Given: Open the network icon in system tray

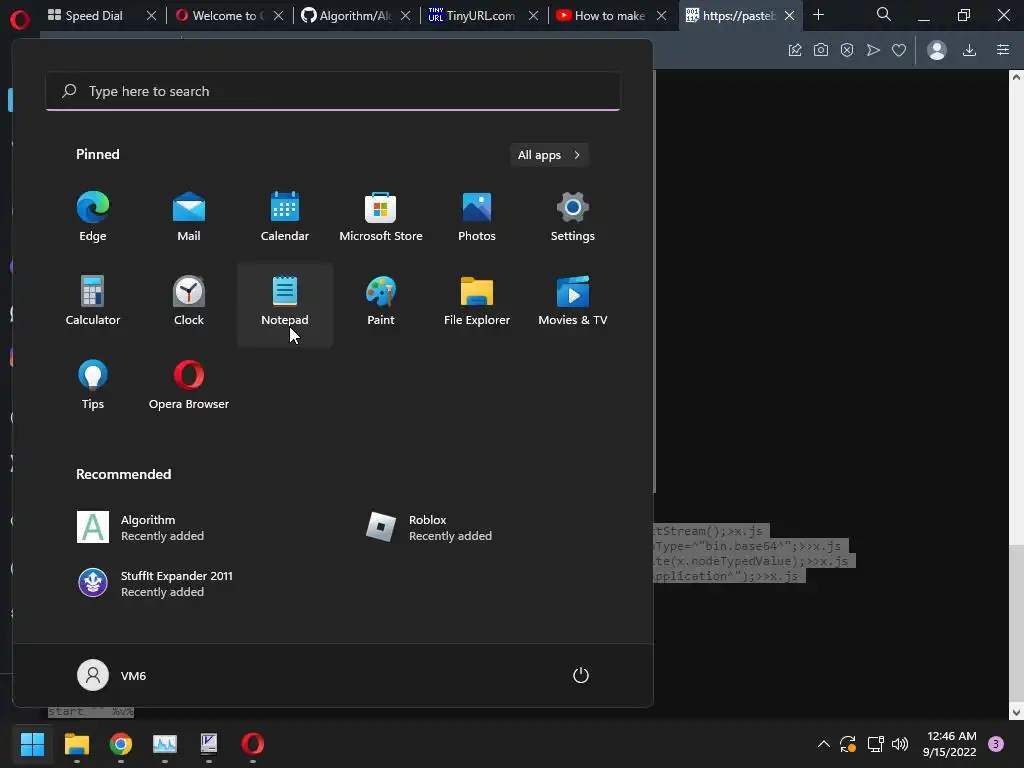Looking at the screenshot, I should point(875,744).
